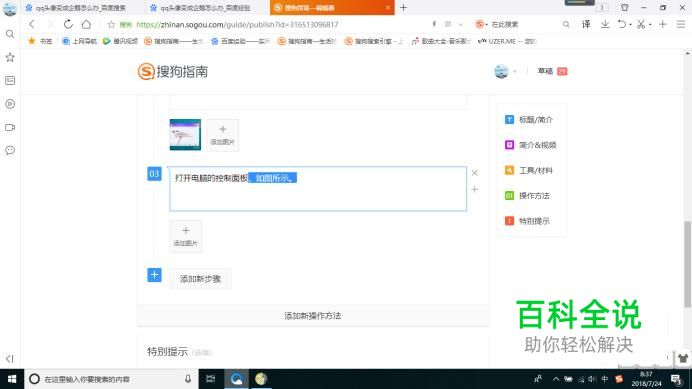This screenshot has width=692, height=389.
Task: Expand undo history dropdown arrow
Action: (x=630, y=25)
